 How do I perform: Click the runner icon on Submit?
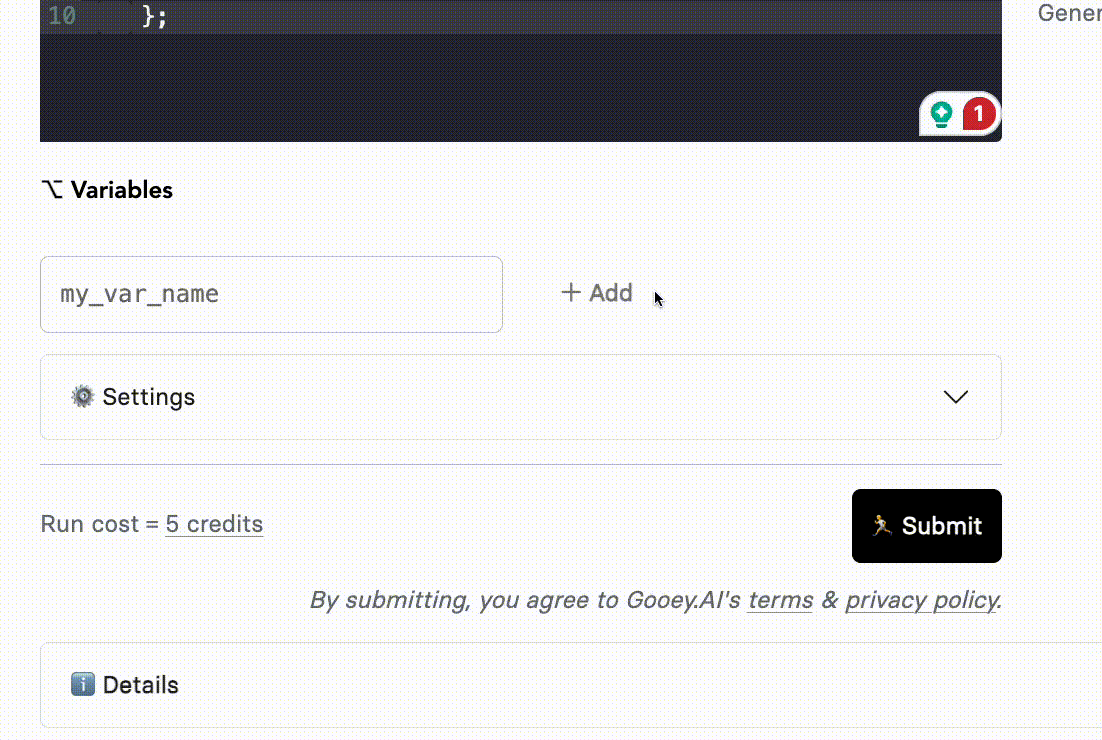coord(881,526)
